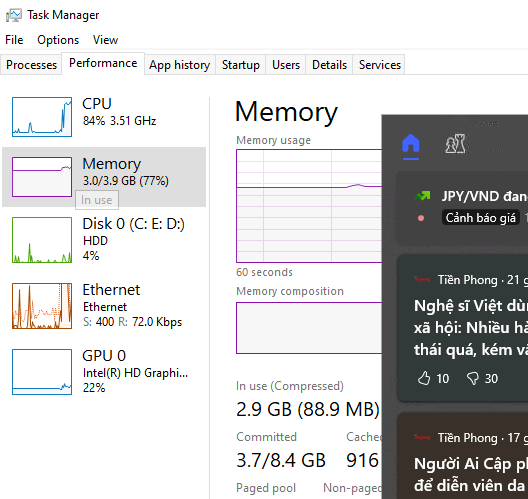Select the GPU 0 graph thumbnail
This screenshot has height=499, width=528.
click(x=42, y=372)
